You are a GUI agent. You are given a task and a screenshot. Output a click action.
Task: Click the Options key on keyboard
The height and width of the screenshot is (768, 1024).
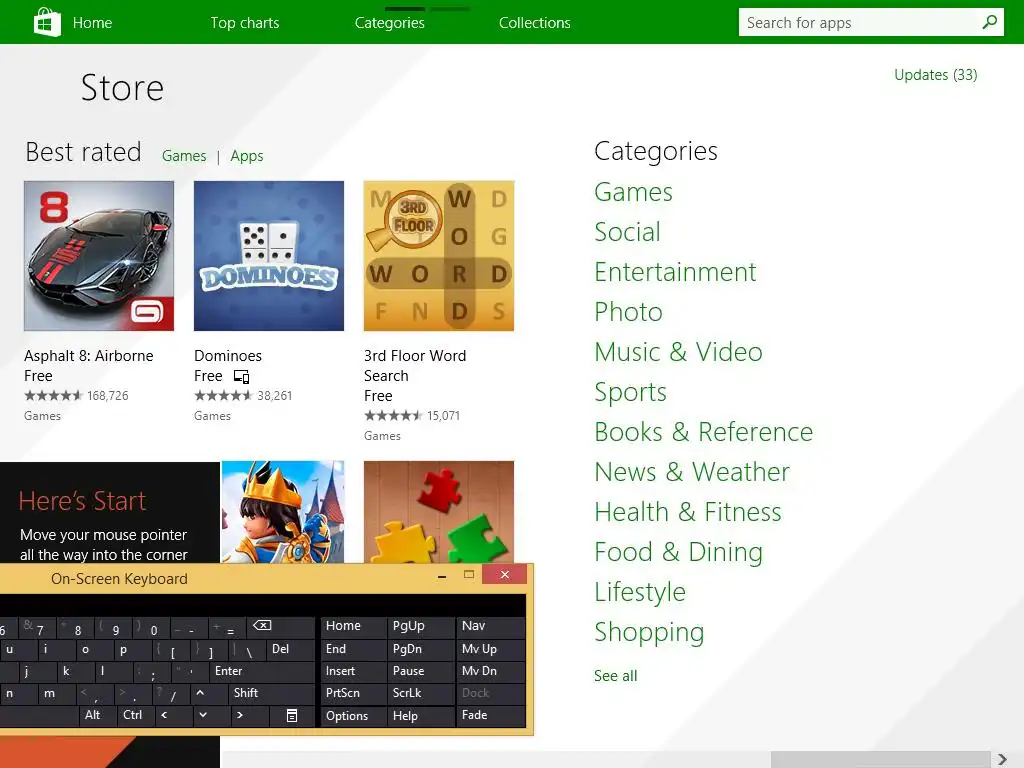click(353, 716)
